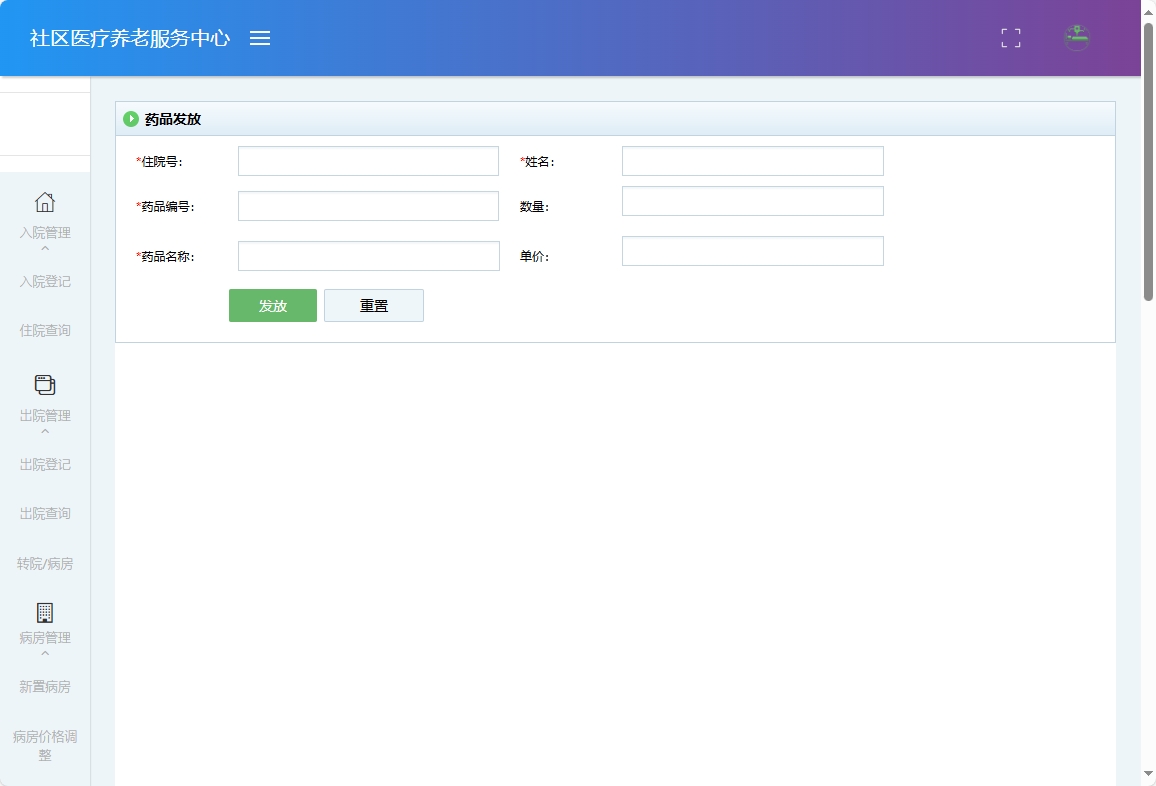Click the documents icon above 出院管理

coord(45,384)
